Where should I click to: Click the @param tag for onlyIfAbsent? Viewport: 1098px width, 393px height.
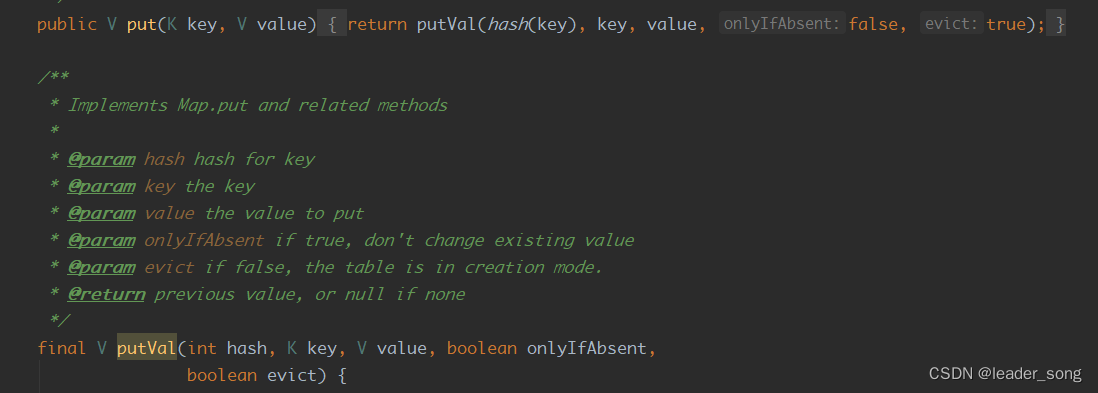click(101, 240)
